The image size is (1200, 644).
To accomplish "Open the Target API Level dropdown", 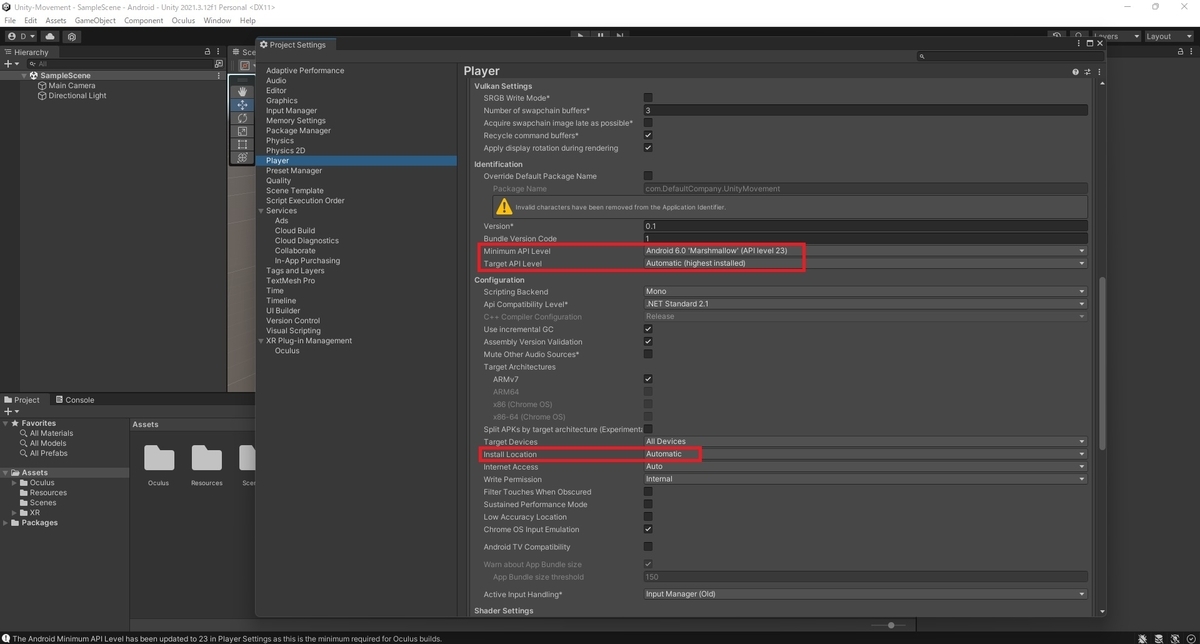I will (x=865, y=263).
